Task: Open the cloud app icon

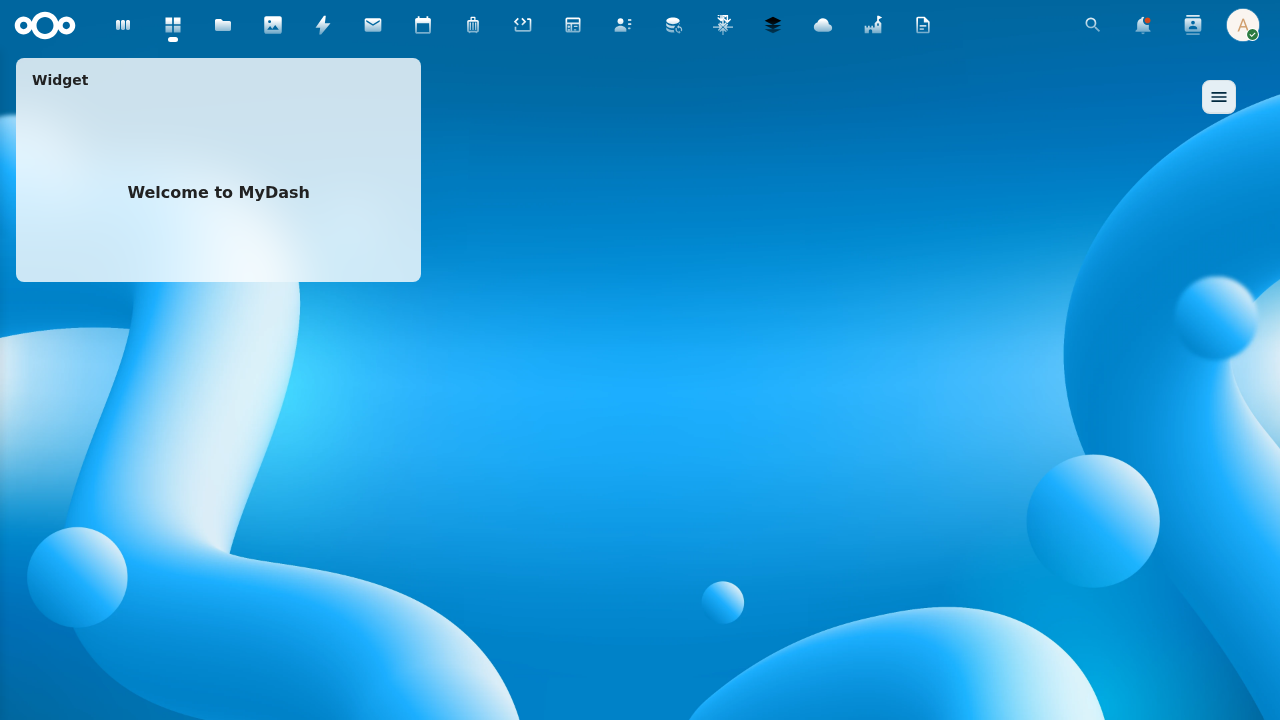Action: (823, 25)
